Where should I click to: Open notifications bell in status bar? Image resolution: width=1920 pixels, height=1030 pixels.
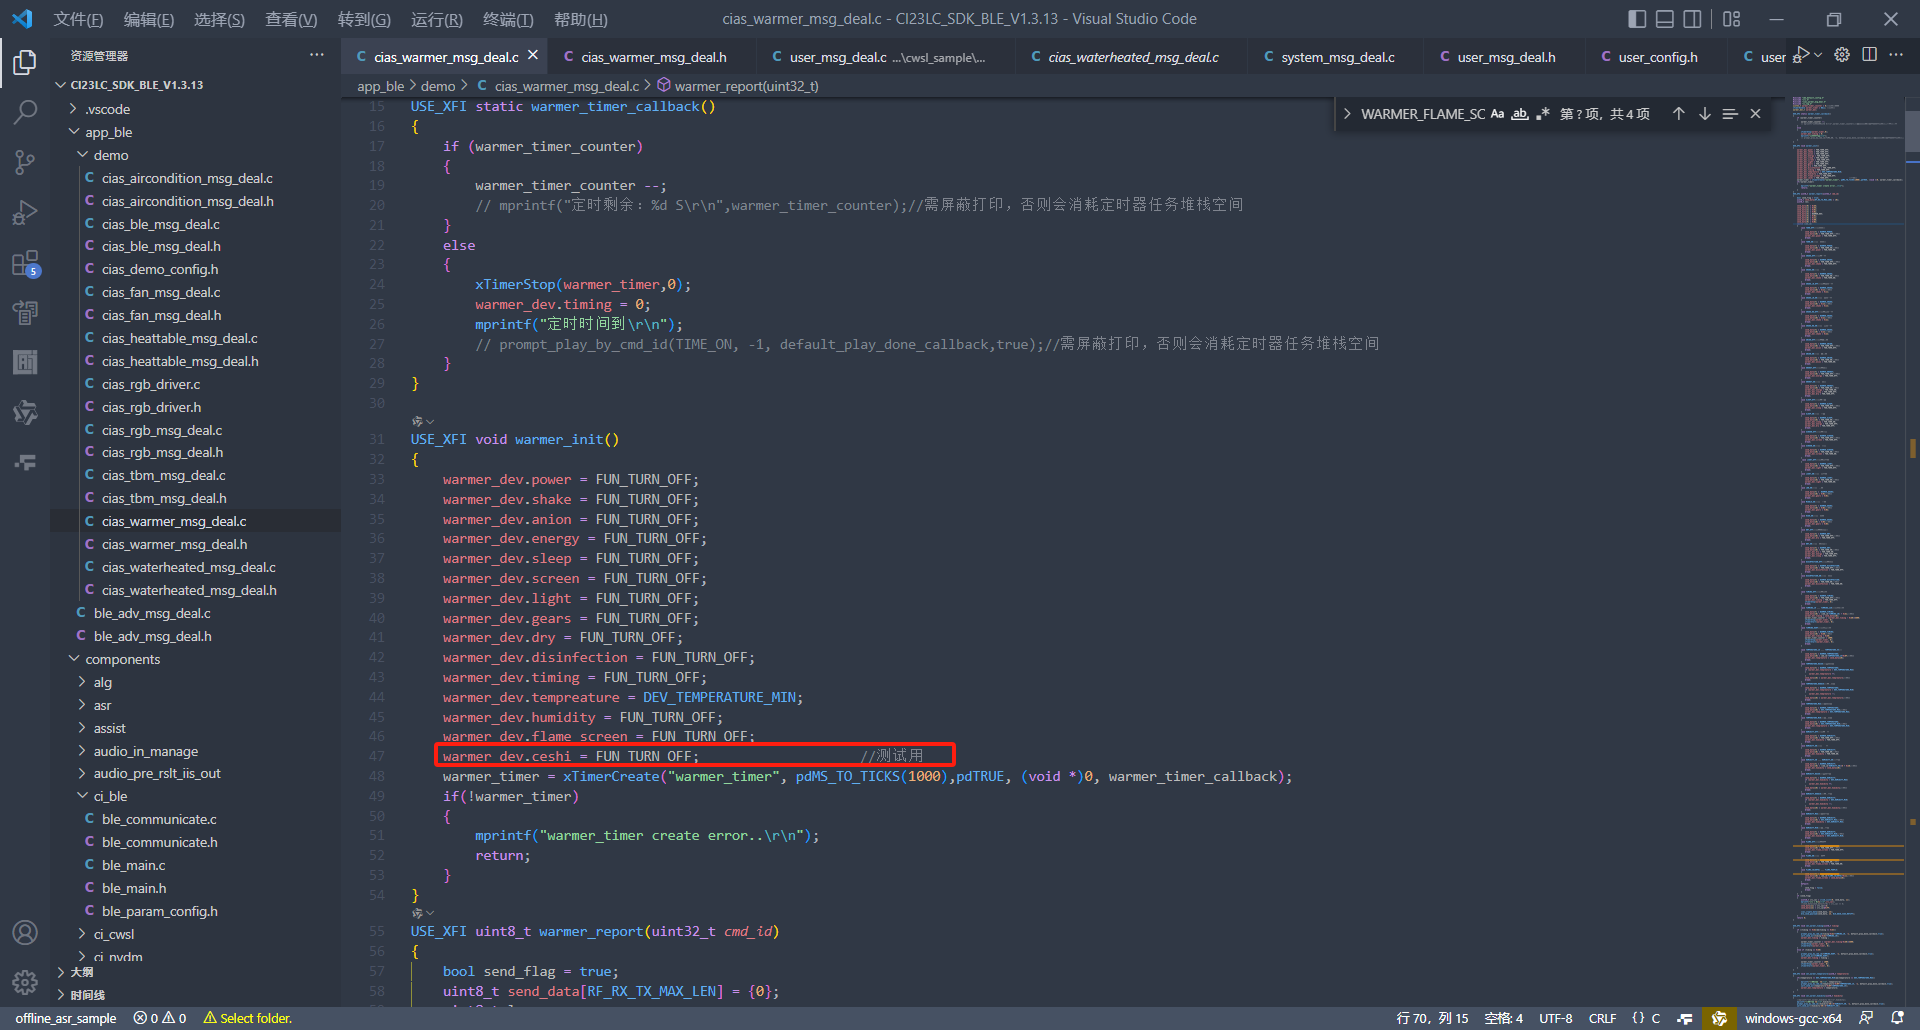(x=1897, y=1018)
